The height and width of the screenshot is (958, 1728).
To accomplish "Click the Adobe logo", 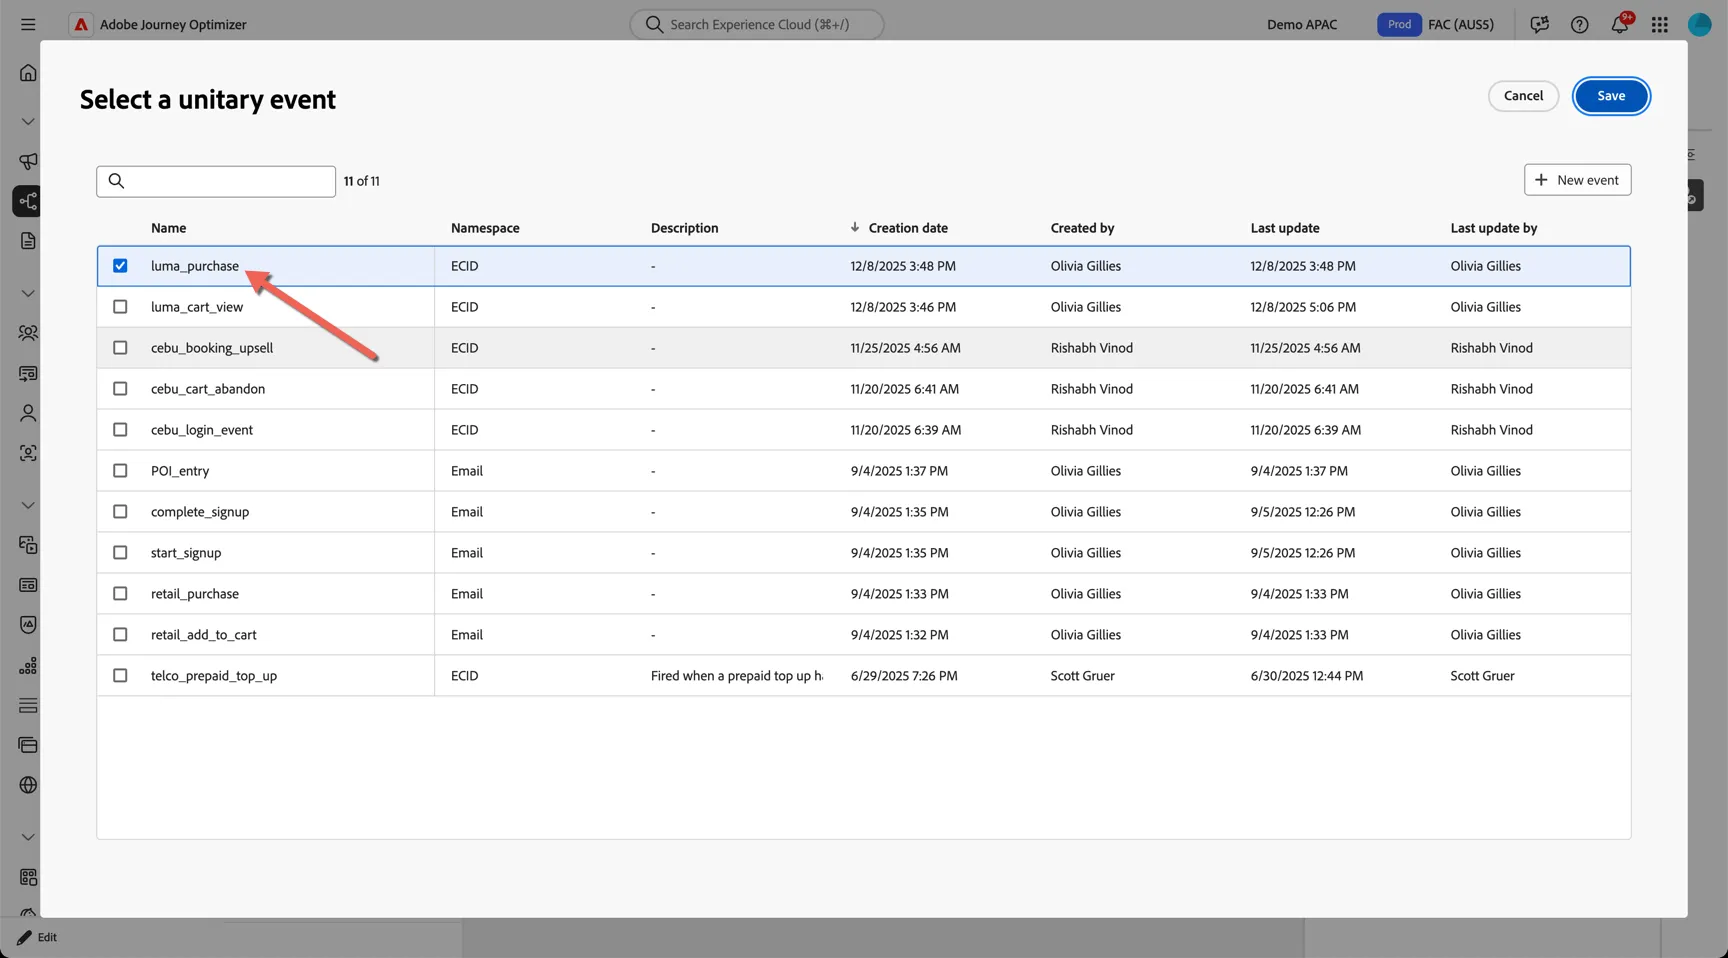I will point(81,24).
